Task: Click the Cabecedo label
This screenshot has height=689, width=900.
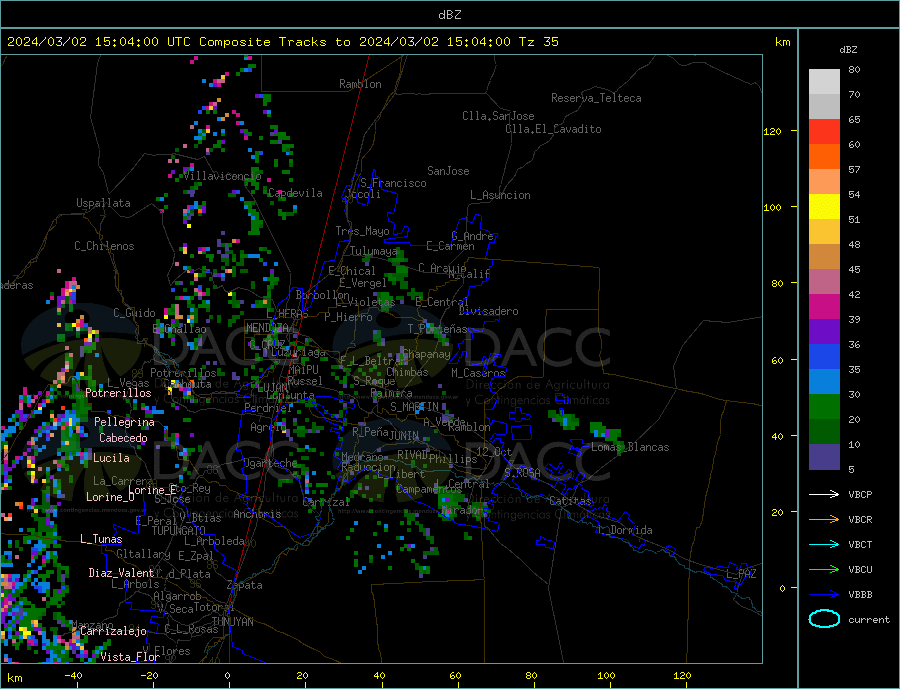Action: [x=123, y=438]
